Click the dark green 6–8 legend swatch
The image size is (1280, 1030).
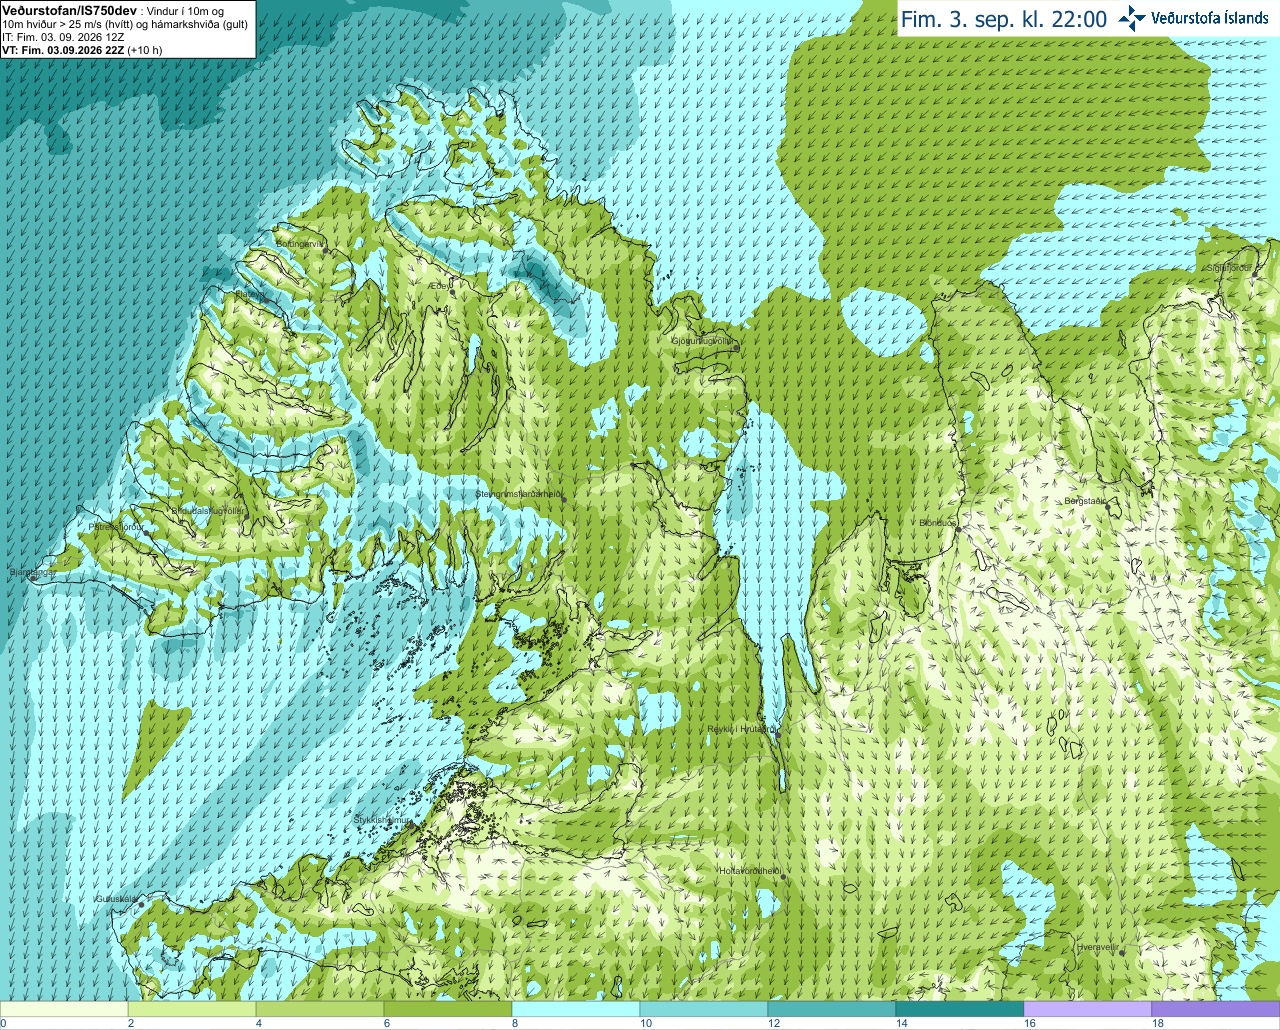[x=448, y=1009]
